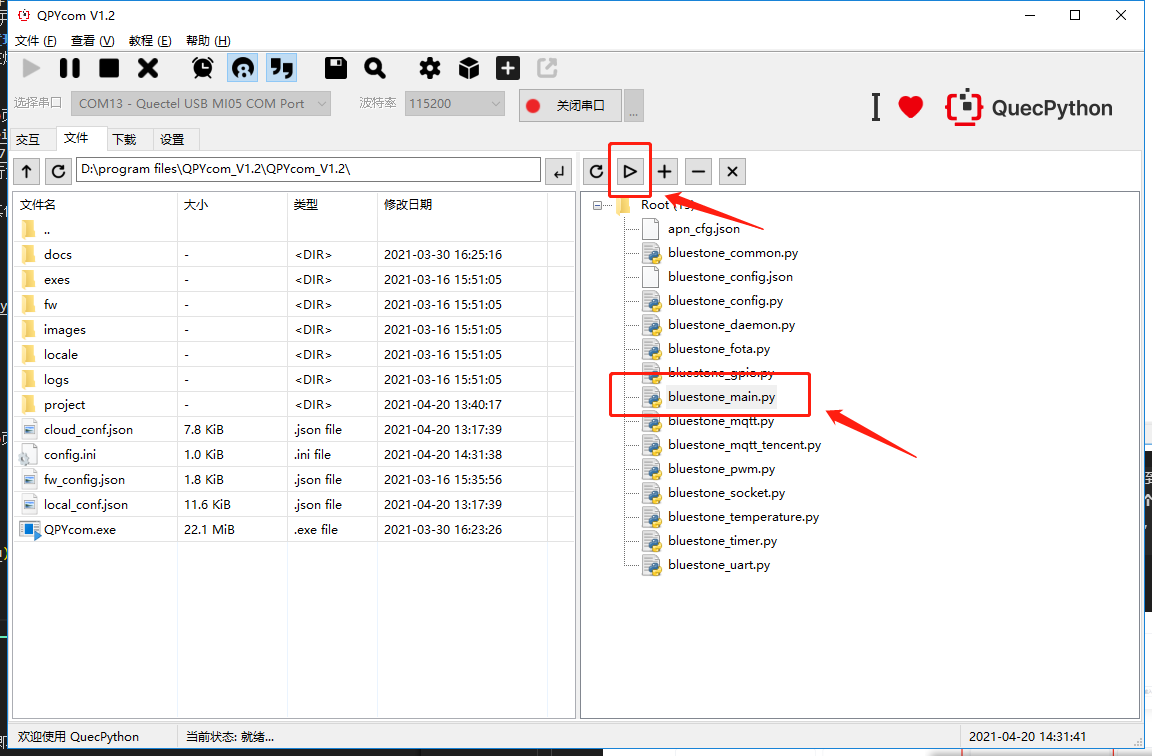
Task: Click the alarm clock toolbar icon
Action: tap(203, 68)
